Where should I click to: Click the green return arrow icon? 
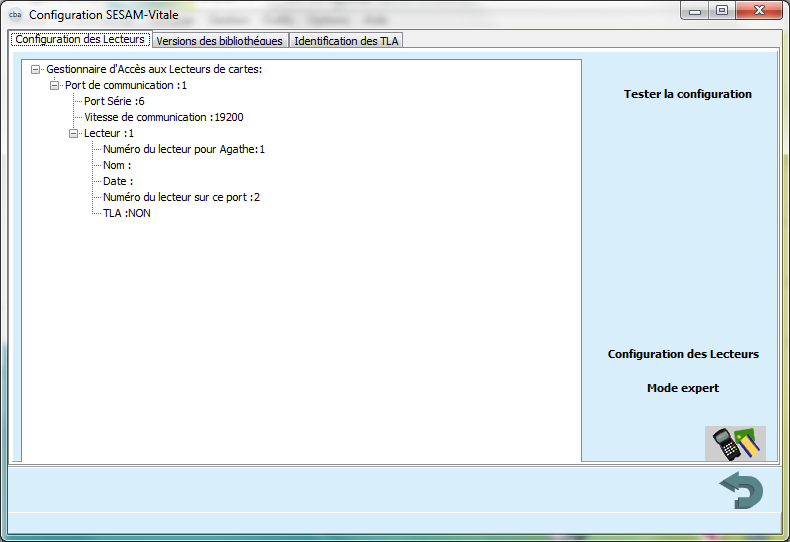741,490
